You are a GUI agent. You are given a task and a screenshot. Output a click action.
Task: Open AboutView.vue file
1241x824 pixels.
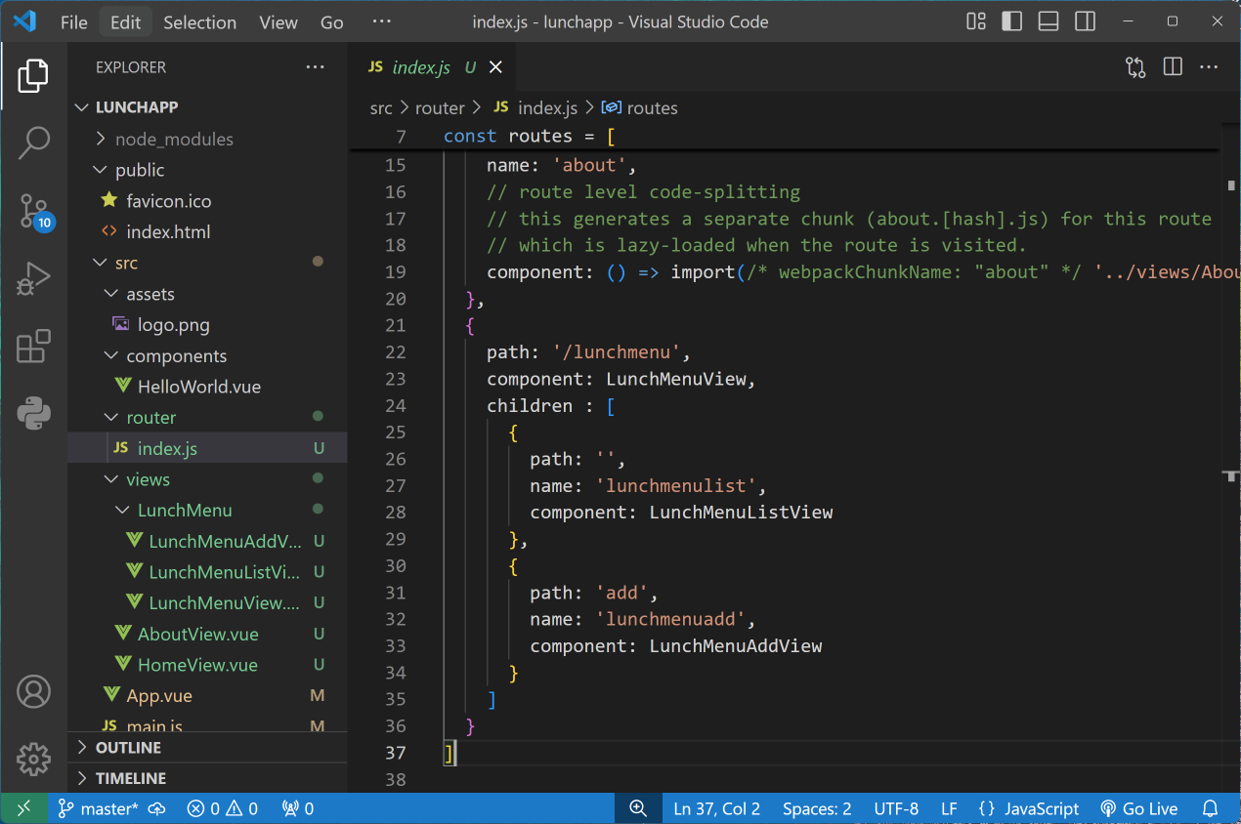[208, 634]
